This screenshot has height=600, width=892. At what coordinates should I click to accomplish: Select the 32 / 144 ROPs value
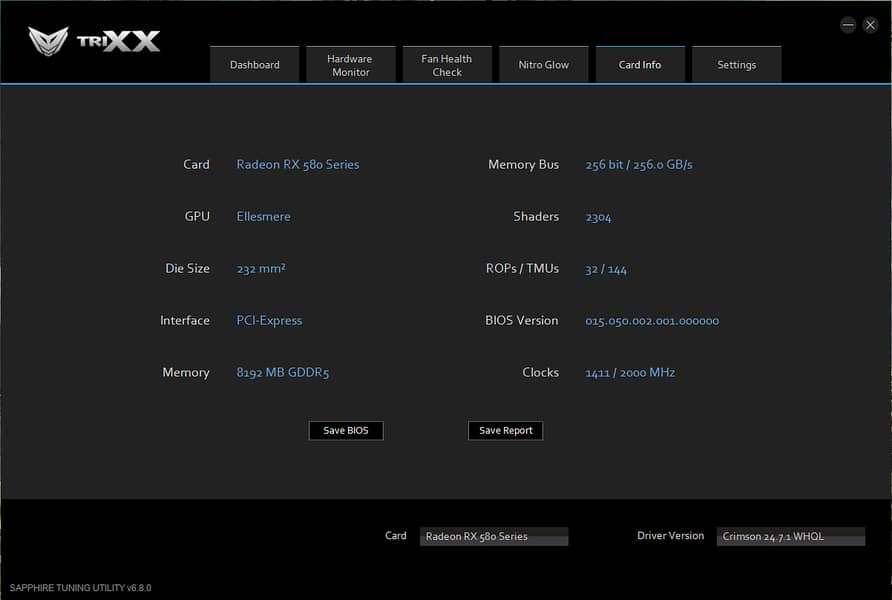(x=606, y=269)
